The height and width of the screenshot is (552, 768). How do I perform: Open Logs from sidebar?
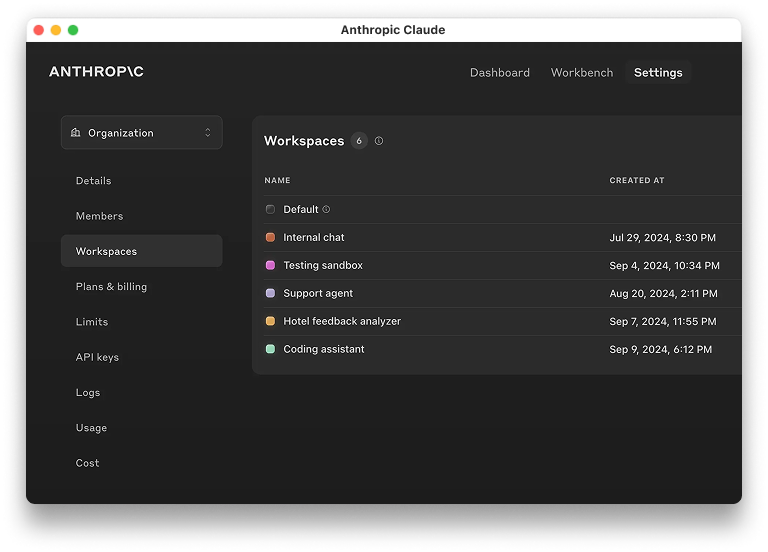[x=88, y=392]
